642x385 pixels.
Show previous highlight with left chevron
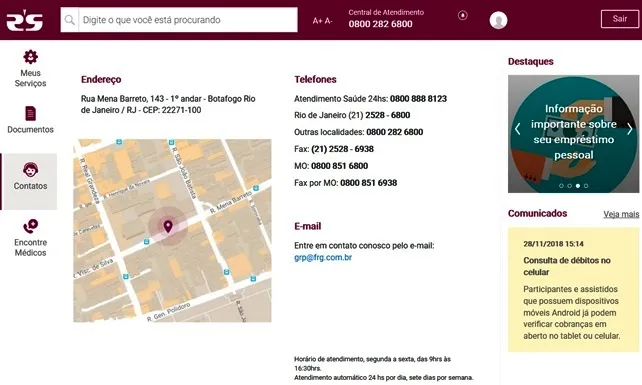[x=518, y=129]
